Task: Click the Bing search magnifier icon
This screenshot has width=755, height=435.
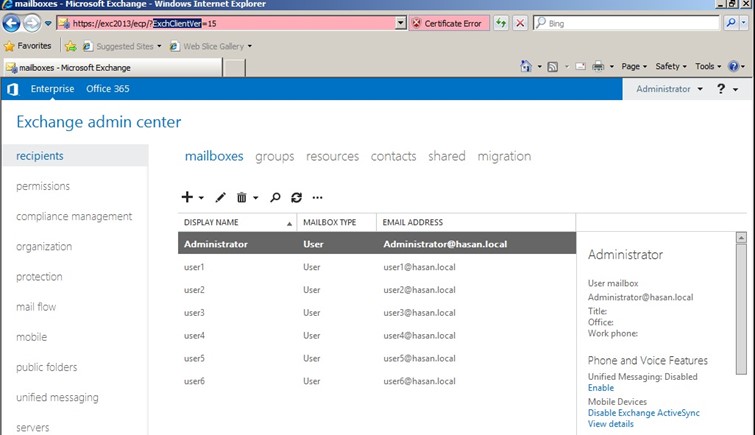Action: (x=731, y=23)
